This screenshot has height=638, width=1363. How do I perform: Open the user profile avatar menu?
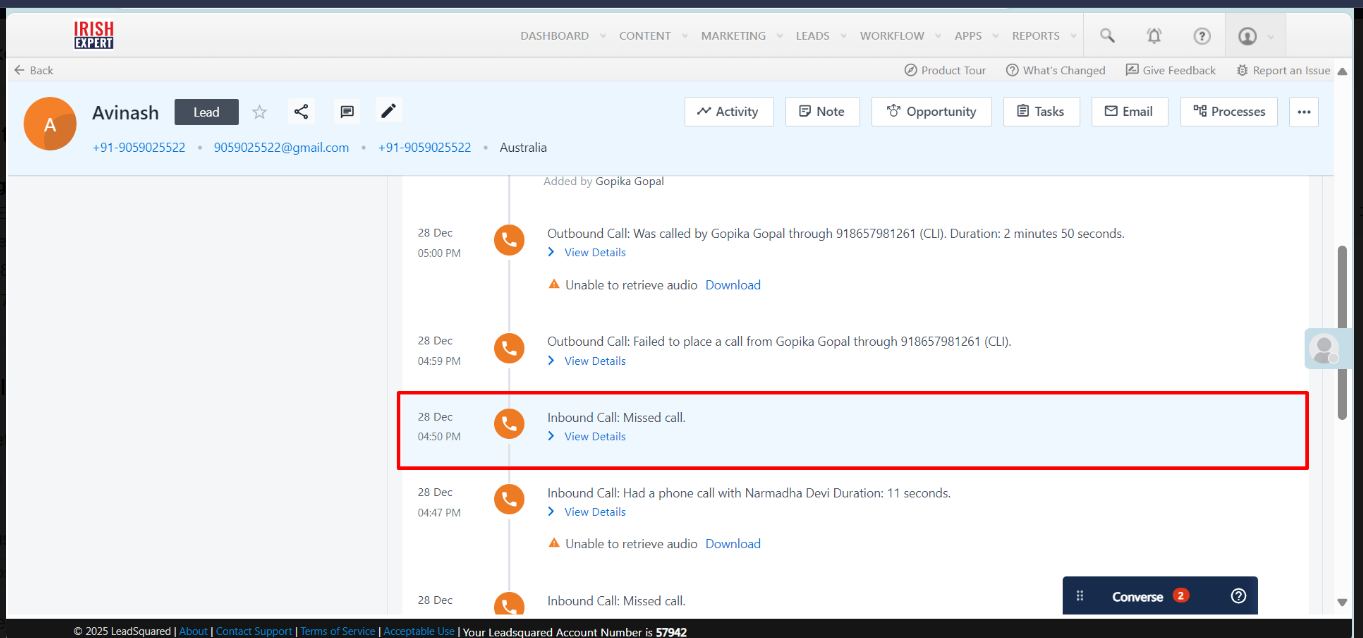pyautogui.click(x=1247, y=36)
